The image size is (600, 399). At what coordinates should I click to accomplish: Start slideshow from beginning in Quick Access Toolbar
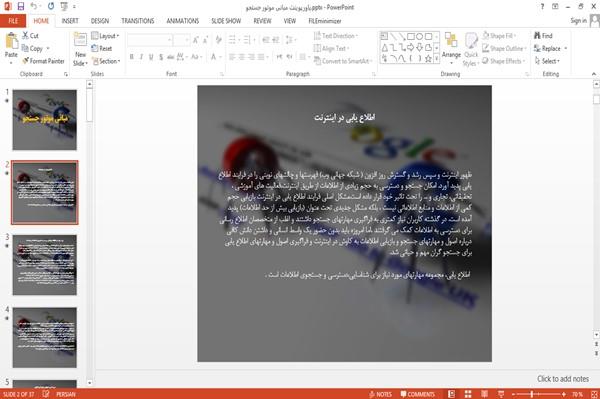(64, 7)
